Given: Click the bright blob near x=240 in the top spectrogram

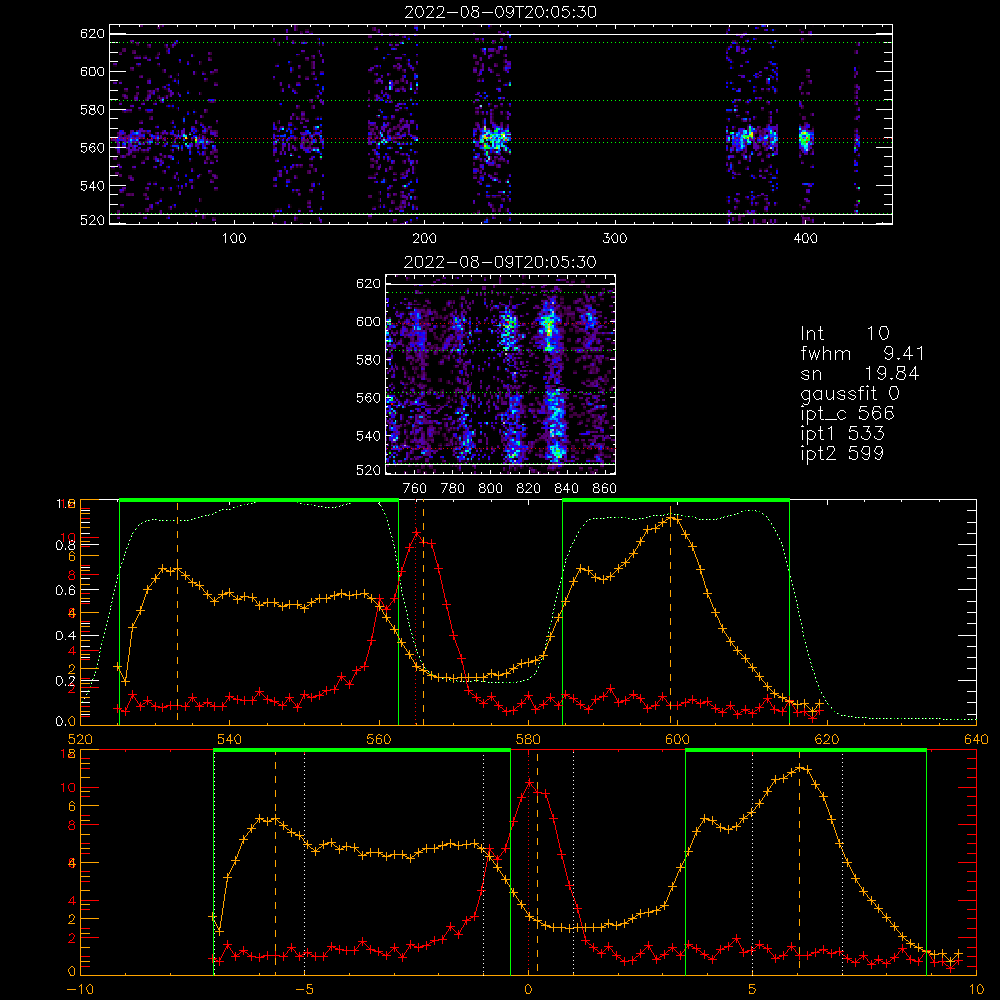Looking at the screenshot, I should [x=492, y=139].
